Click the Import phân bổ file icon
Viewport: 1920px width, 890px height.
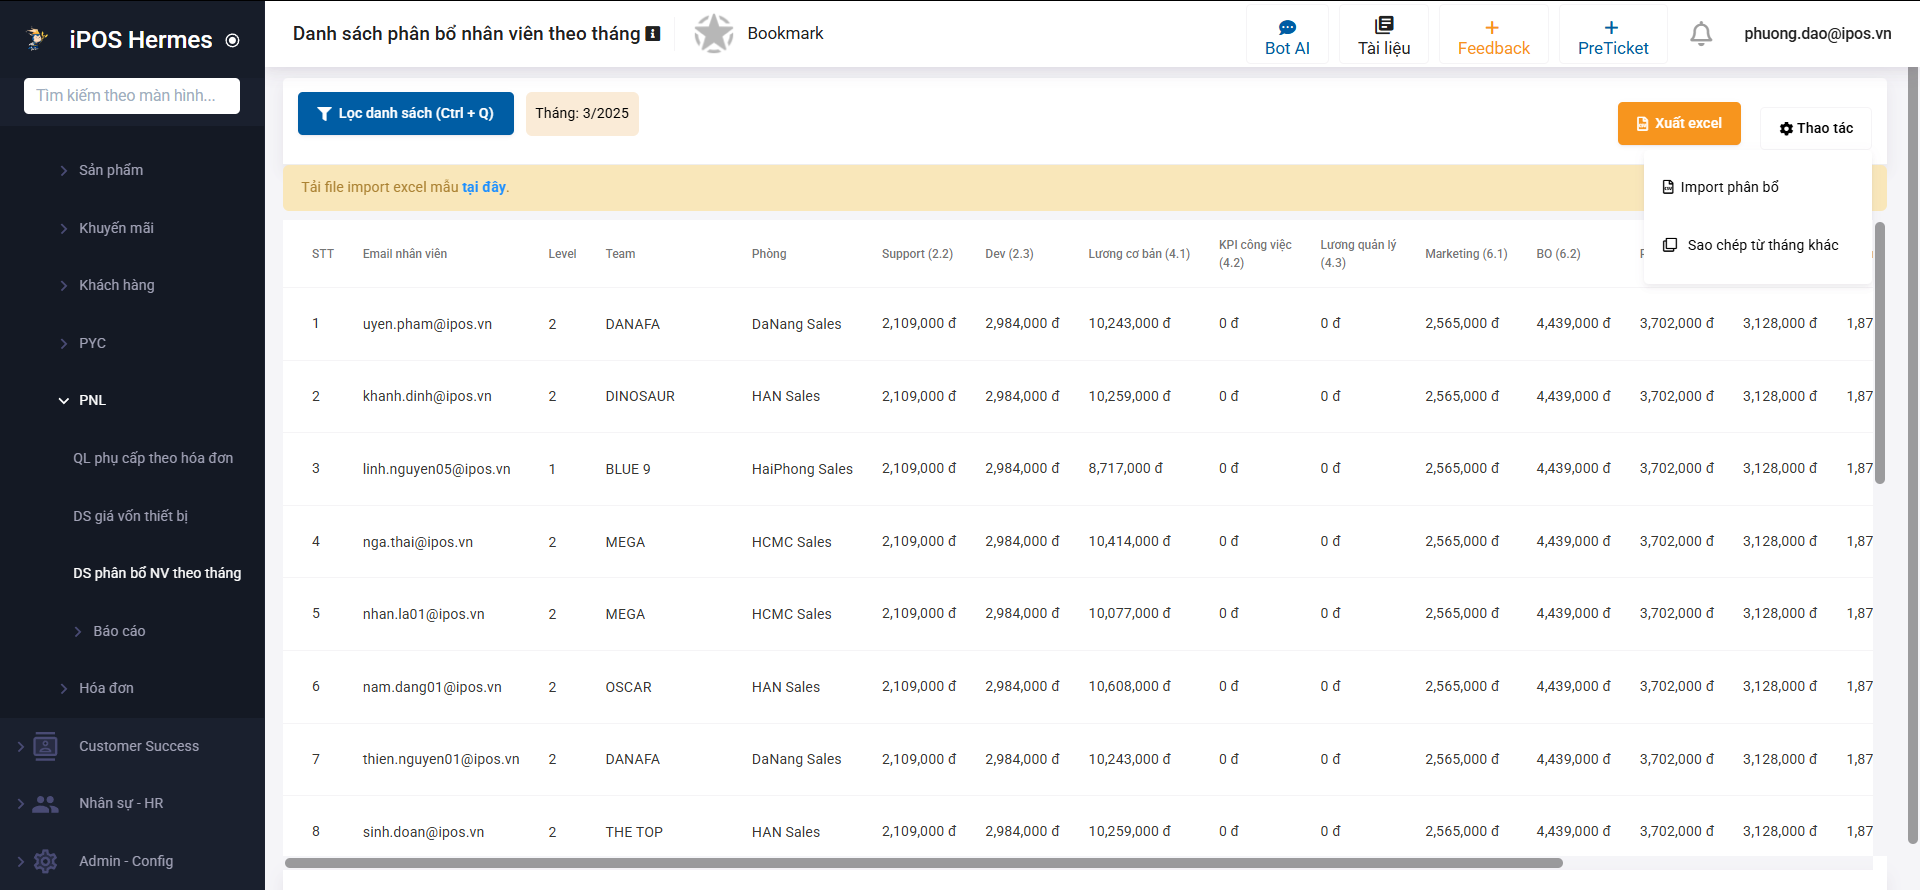(1668, 187)
